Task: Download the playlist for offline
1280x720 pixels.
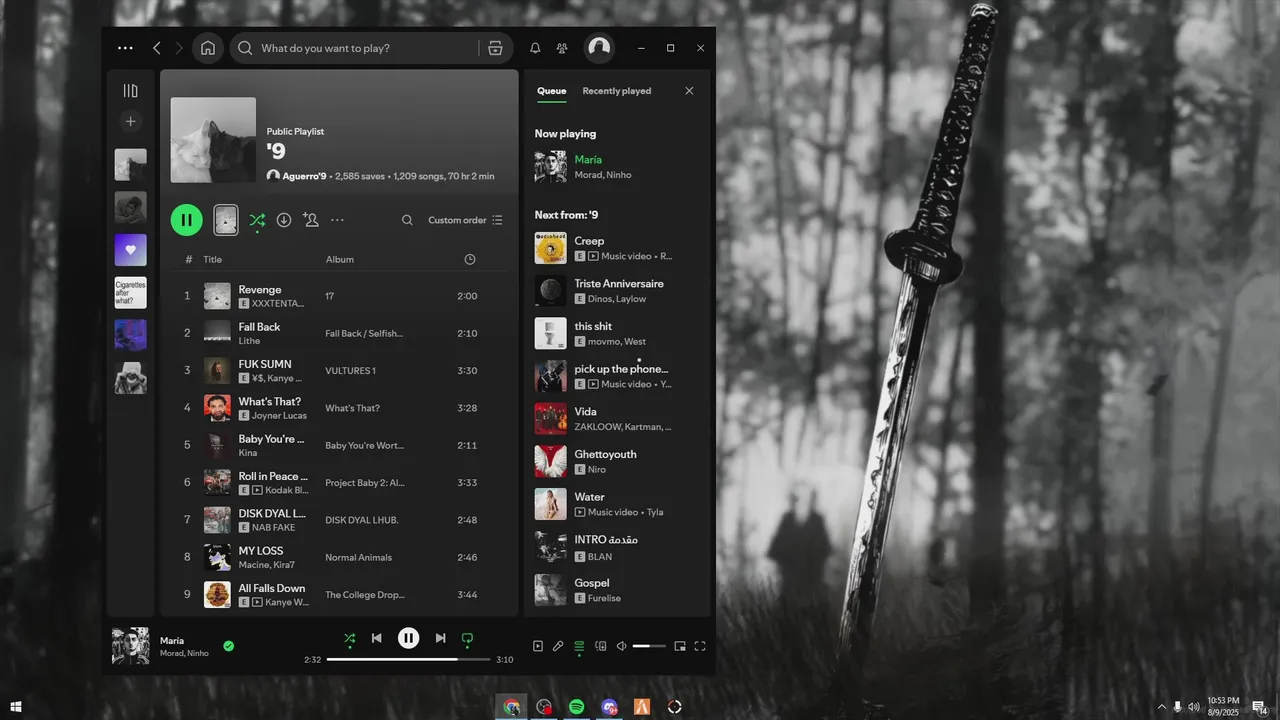Action: click(284, 220)
